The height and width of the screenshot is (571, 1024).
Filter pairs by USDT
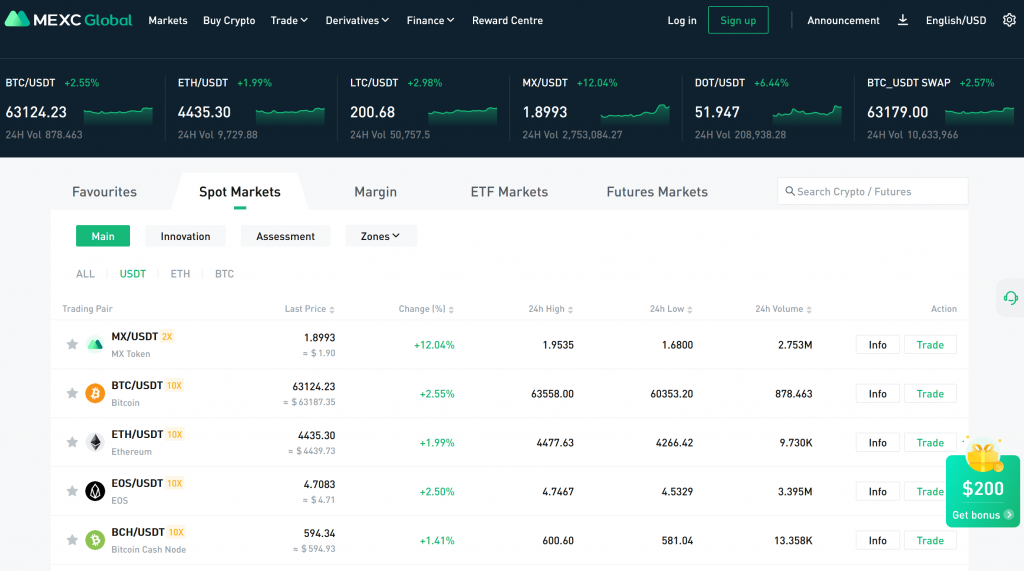click(x=133, y=274)
